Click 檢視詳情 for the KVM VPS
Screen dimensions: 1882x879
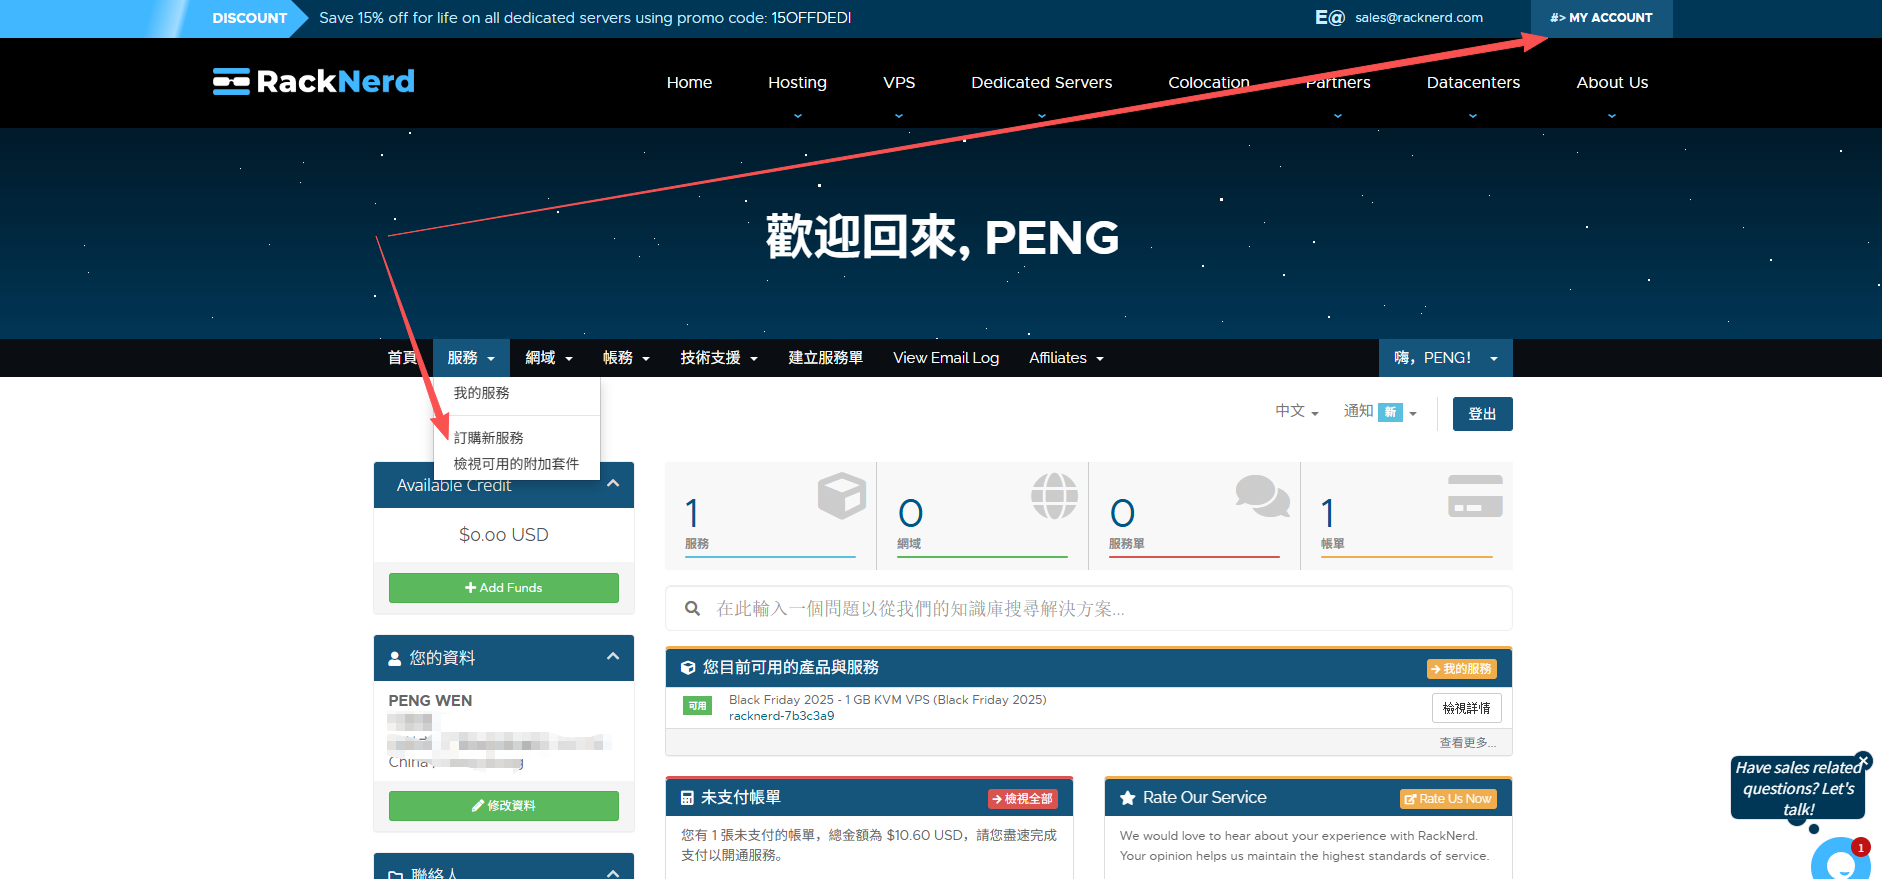tap(1466, 708)
